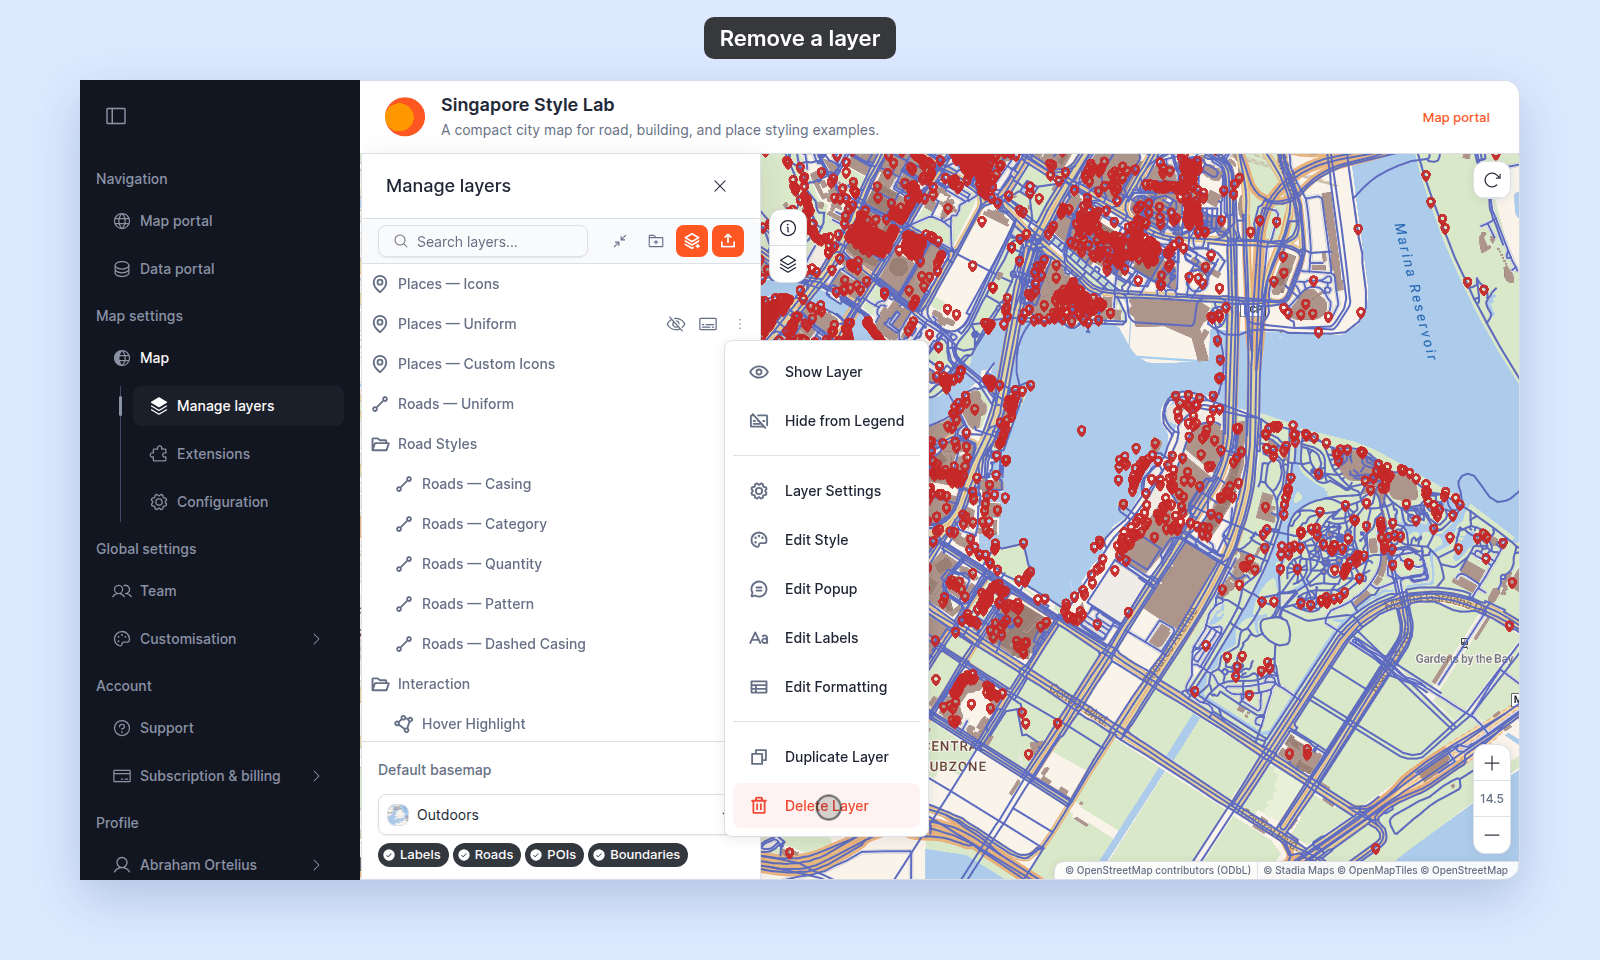Screen dimensions: 1600x960
Task: Toggle Labels basemap chip
Action: click(x=414, y=855)
